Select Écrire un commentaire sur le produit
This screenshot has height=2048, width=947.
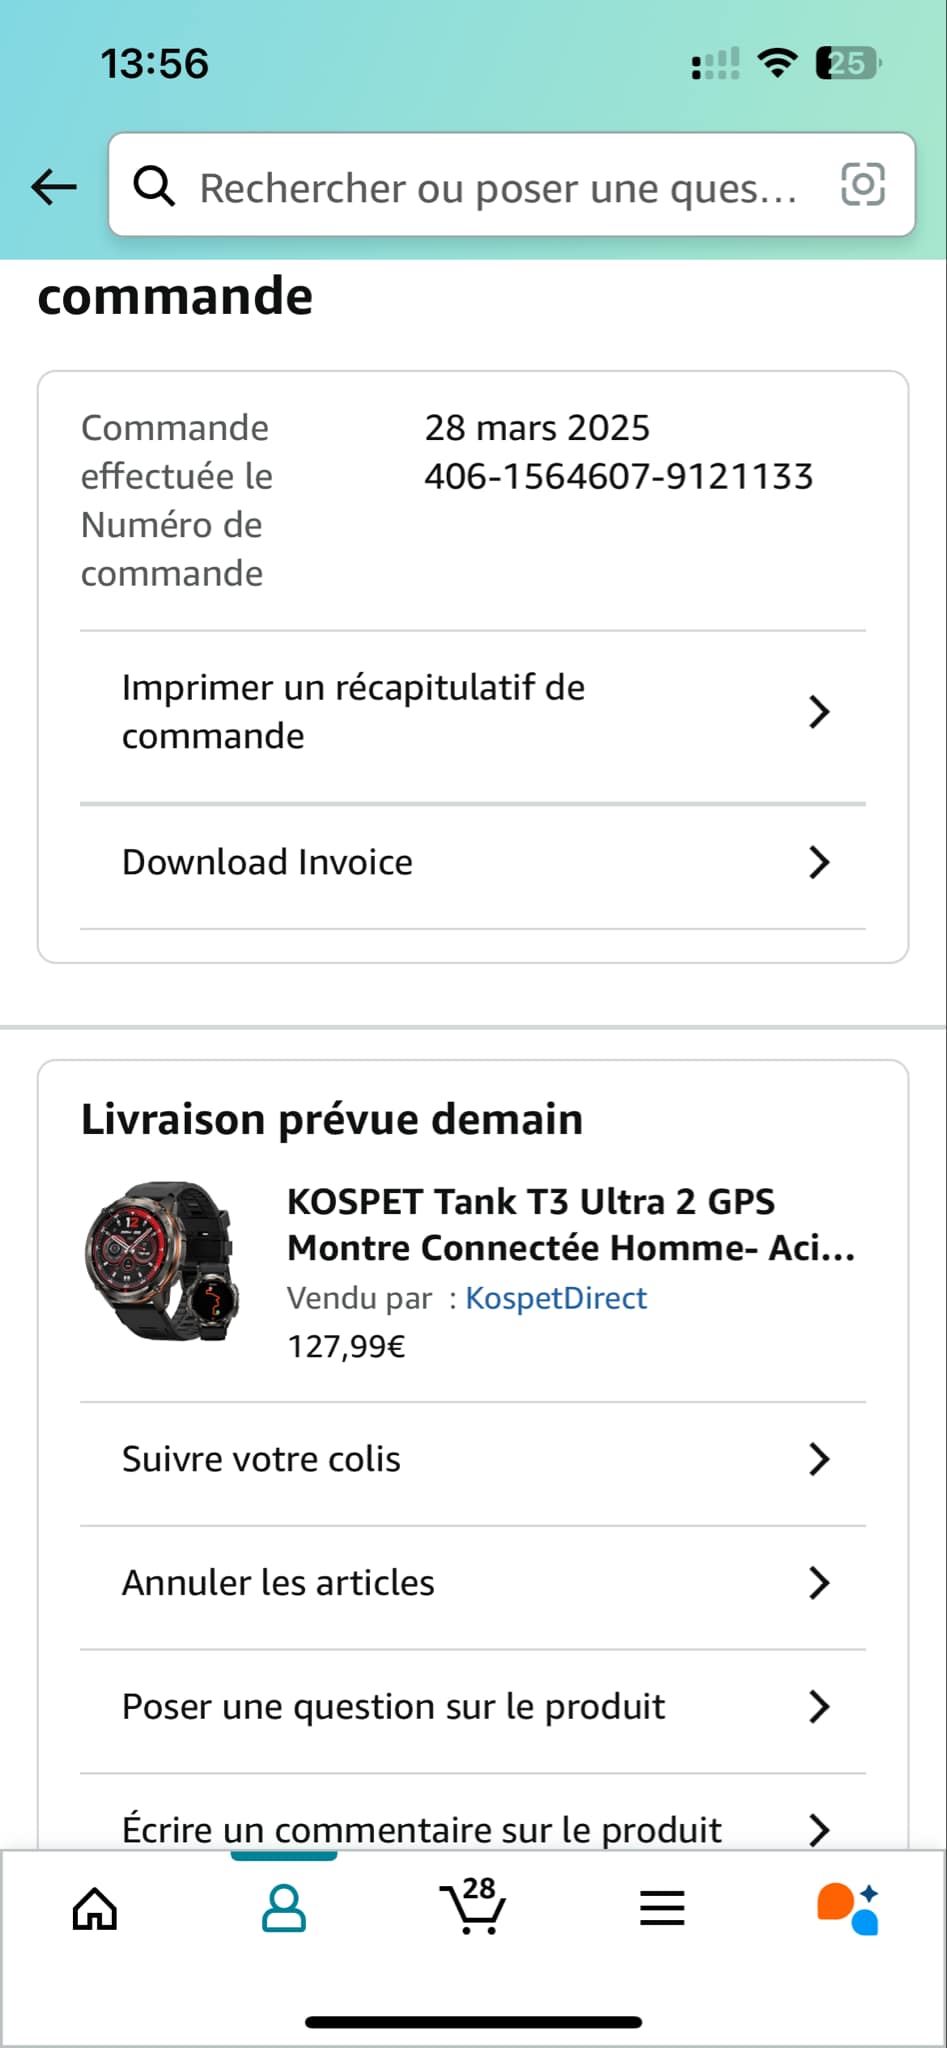[x=421, y=1829]
